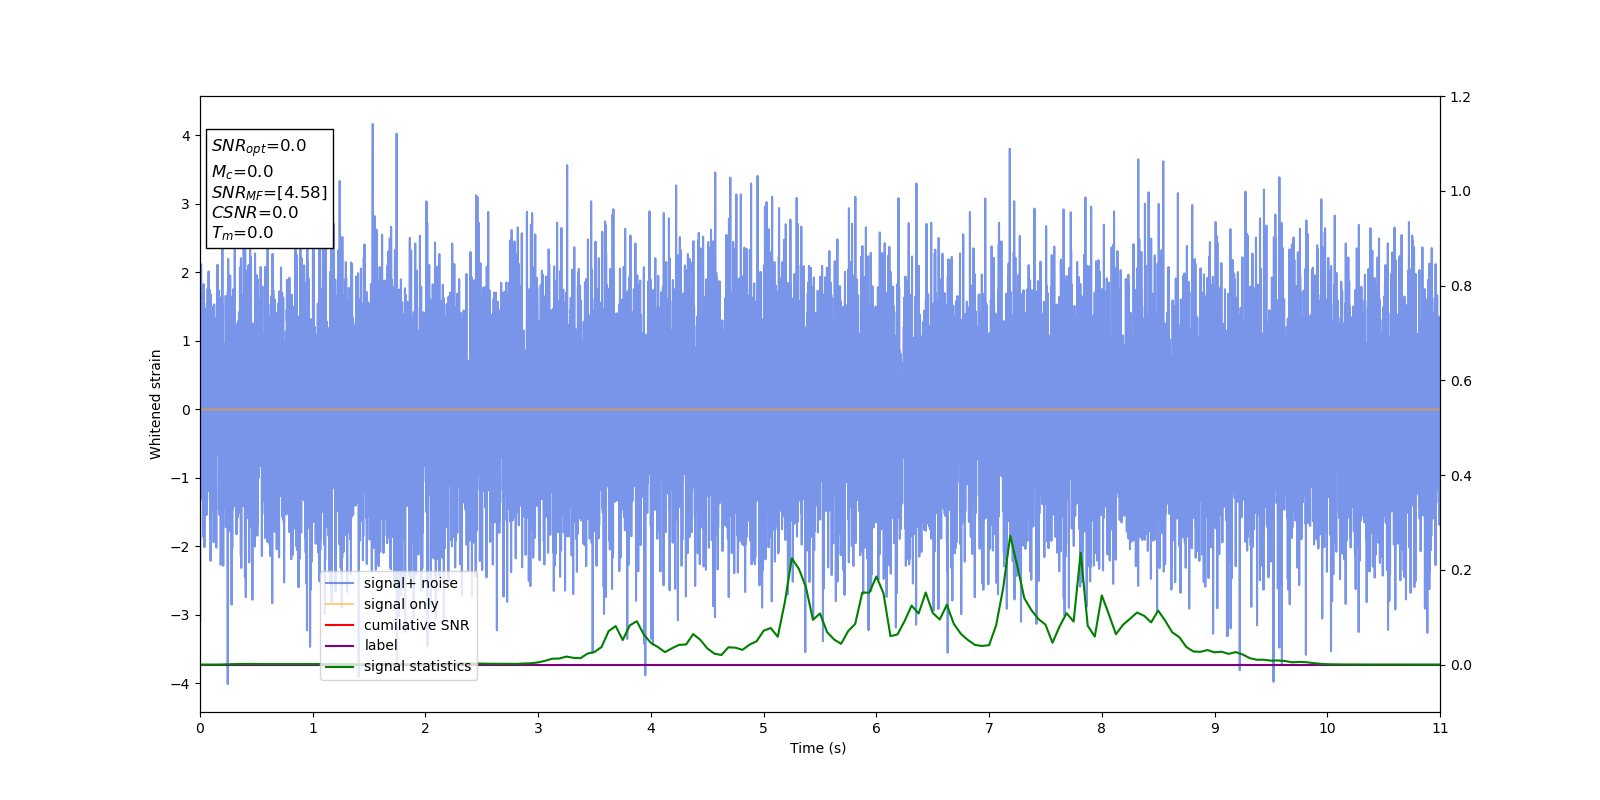1600x800 pixels.
Task: Click the left y-axis tick label −4
Action: (180, 684)
